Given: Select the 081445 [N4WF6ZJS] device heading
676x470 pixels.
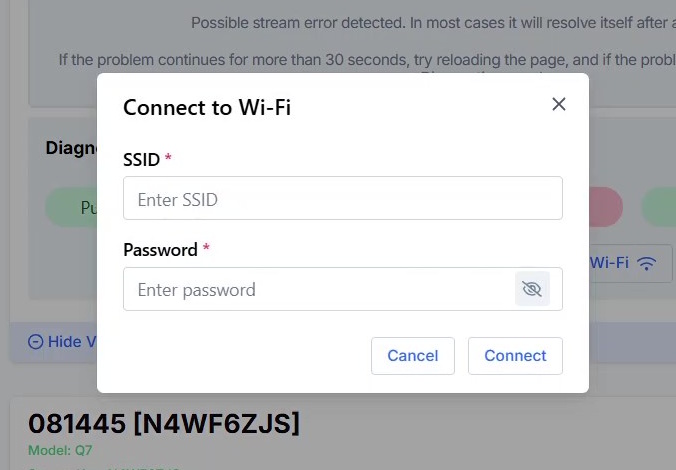Looking at the screenshot, I should (x=164, y=424).
